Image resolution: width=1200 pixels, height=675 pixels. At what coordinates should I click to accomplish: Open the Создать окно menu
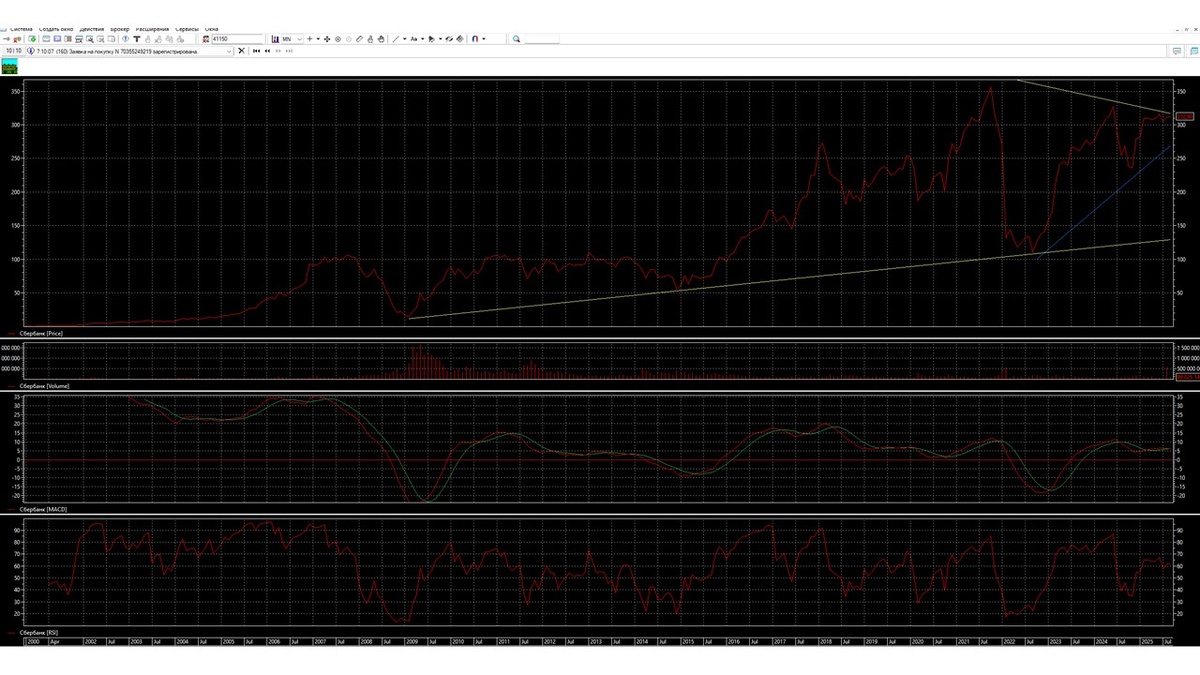coord(56,29)
